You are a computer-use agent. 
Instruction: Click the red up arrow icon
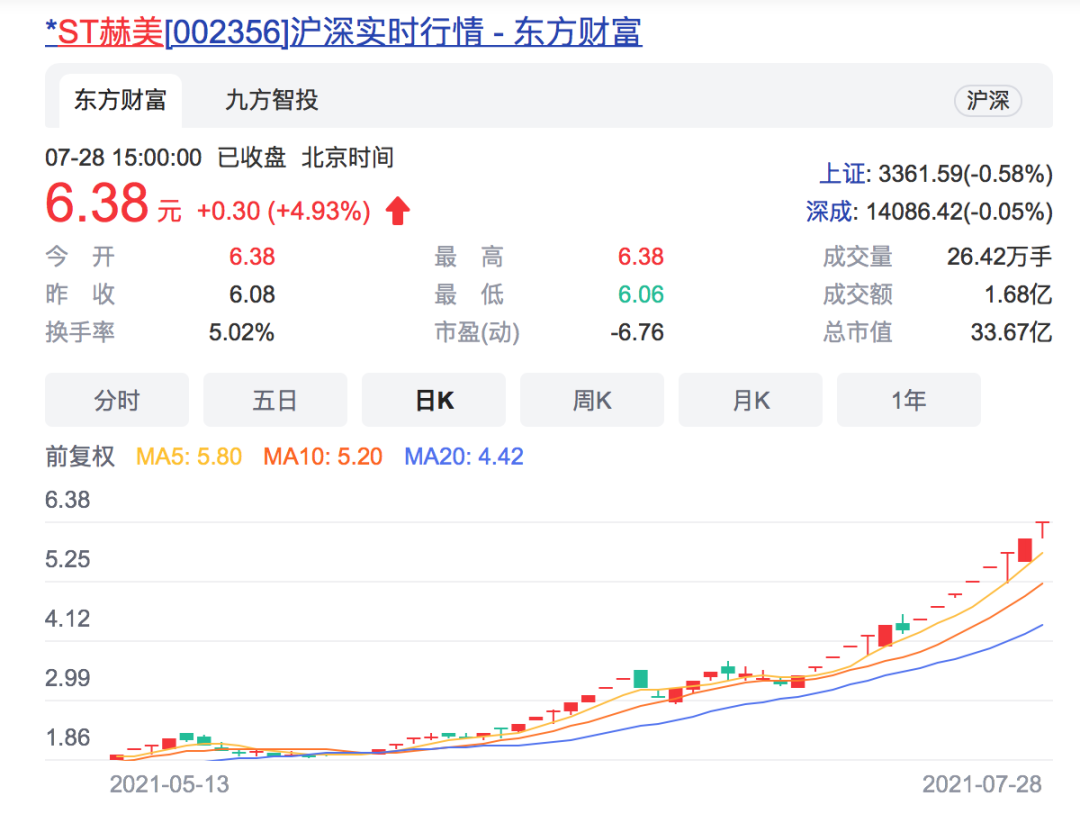[x=398, y=211]
